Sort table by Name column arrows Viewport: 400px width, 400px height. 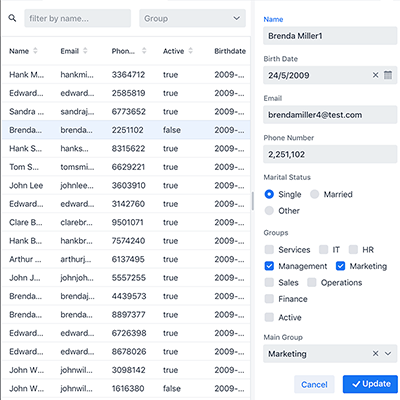click(x=35, y=51)
